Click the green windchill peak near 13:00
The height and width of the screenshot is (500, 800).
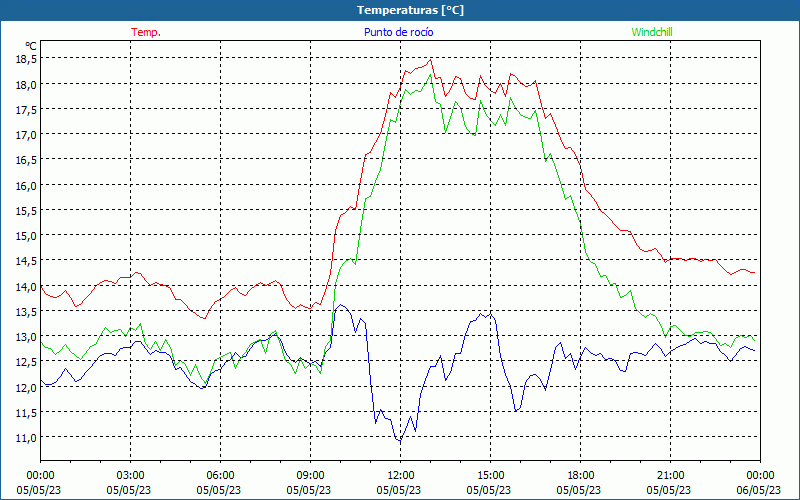(431, 74)
